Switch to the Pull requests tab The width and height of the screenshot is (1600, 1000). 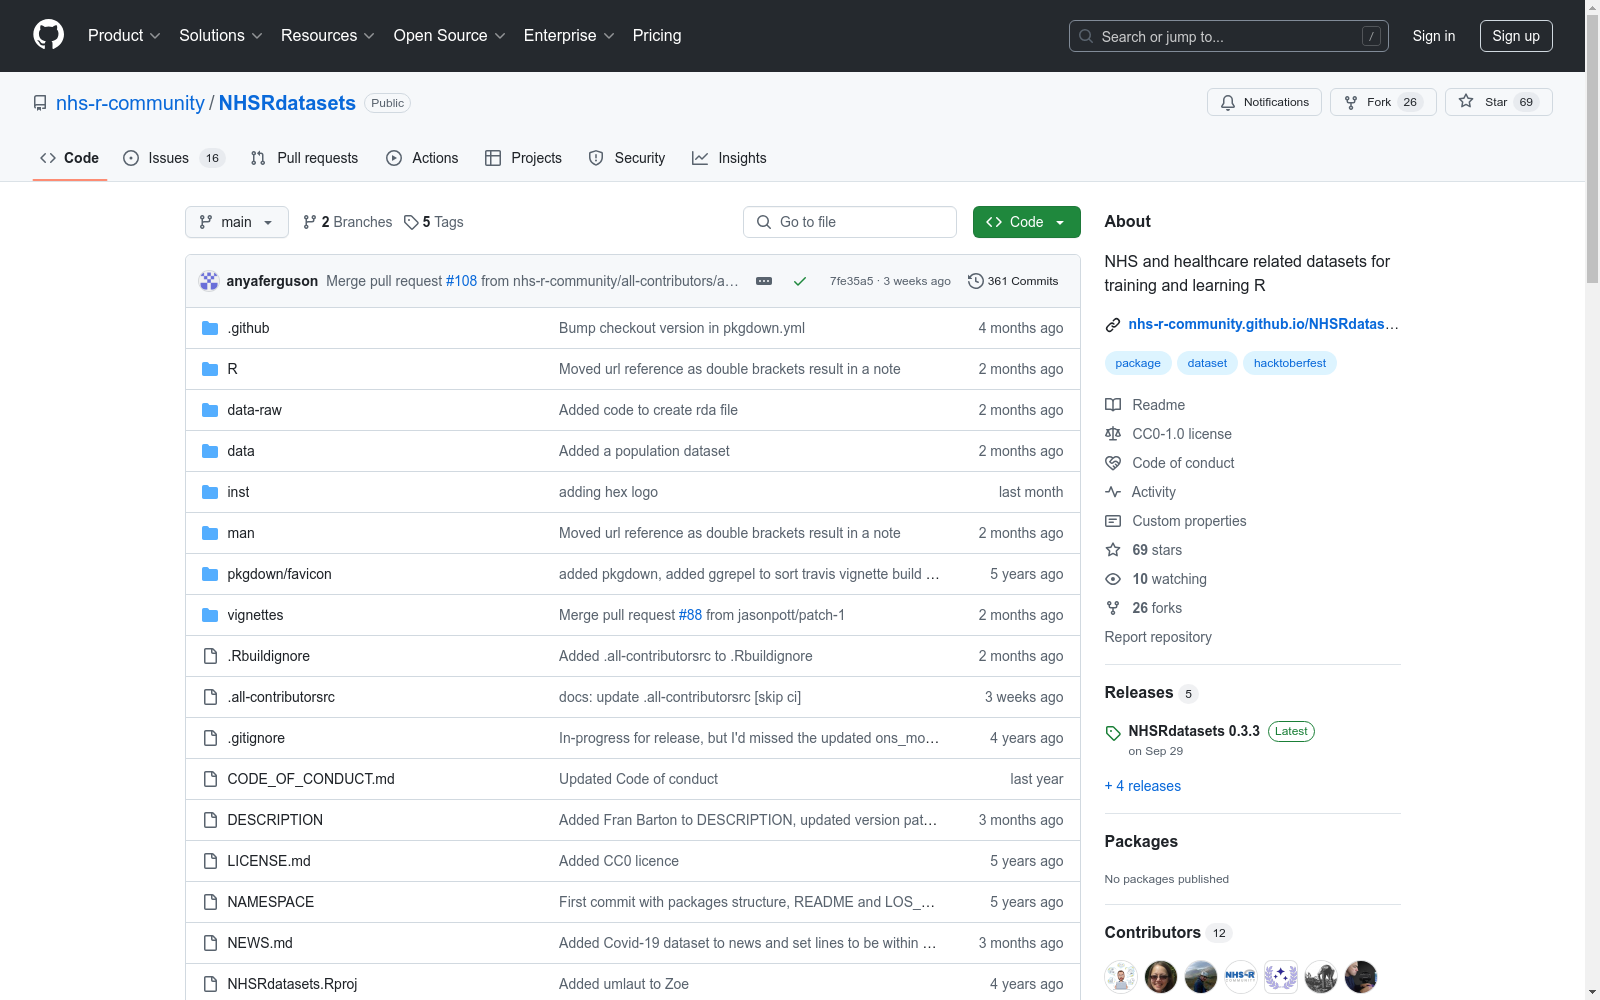pos(304,158)
